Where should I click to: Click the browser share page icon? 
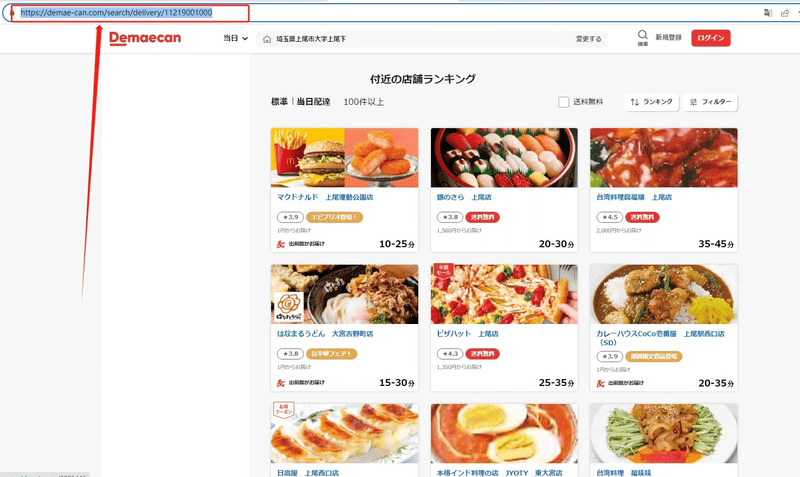click(x=785, y=13)
